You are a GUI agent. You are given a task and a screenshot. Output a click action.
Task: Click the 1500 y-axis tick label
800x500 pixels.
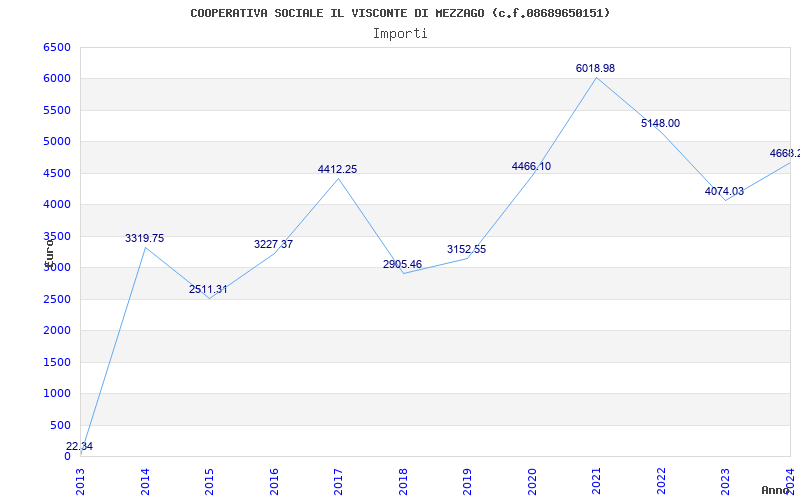(x=57, y=362)
